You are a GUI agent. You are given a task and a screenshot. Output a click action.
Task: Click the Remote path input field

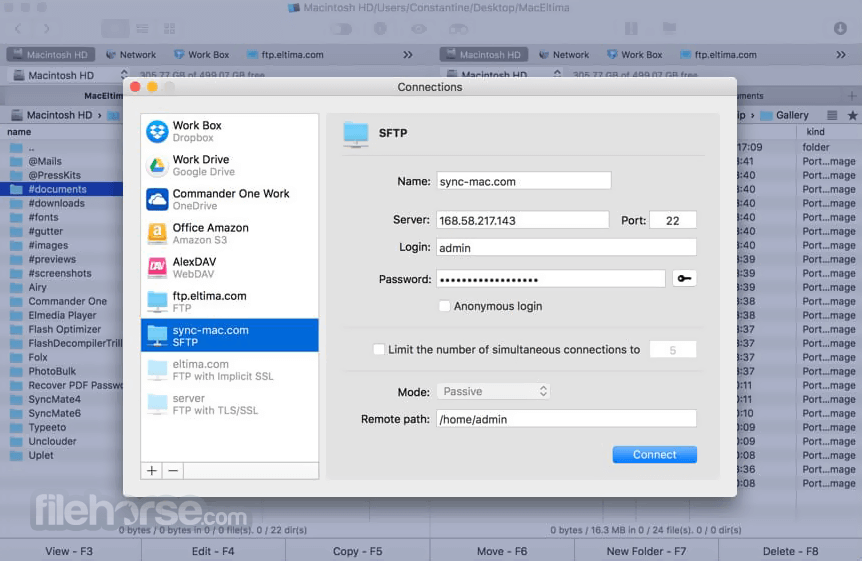point(566,419)
